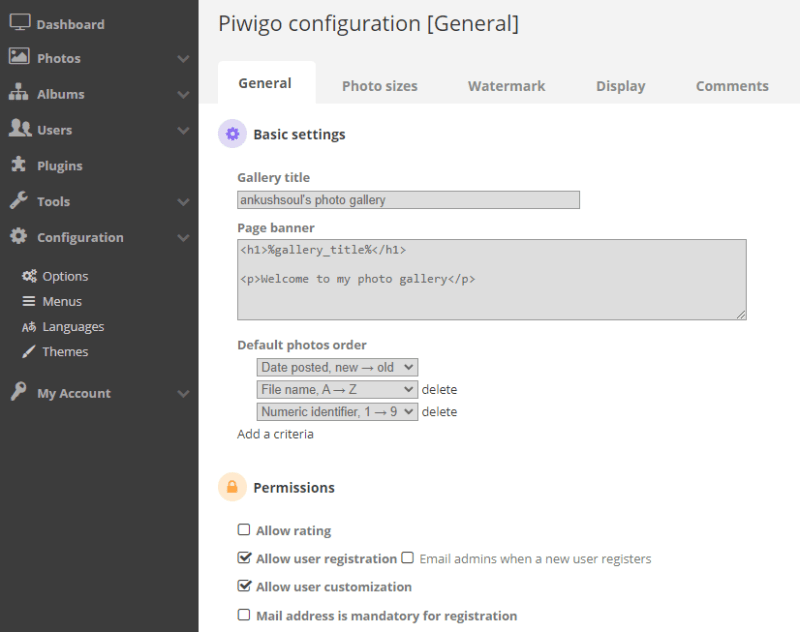Enable the Allow rating checkbox
Screen dimensions: 800x632
pyautogui.click(x=244, y=530)
